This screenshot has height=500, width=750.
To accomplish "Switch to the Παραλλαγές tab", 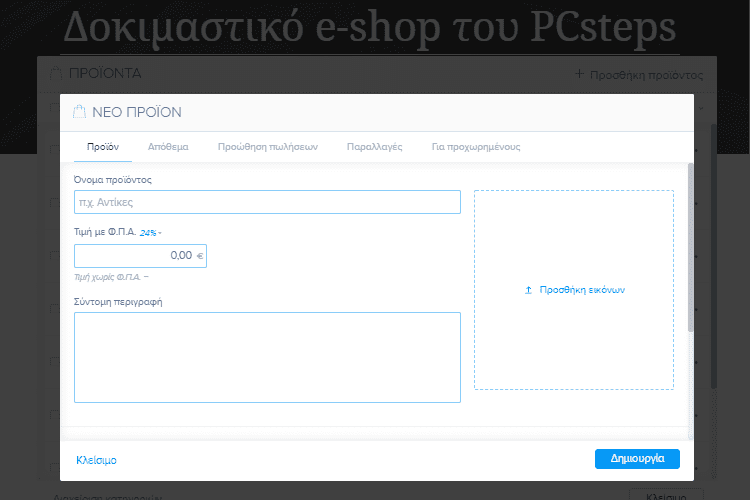I will [375, 147].
